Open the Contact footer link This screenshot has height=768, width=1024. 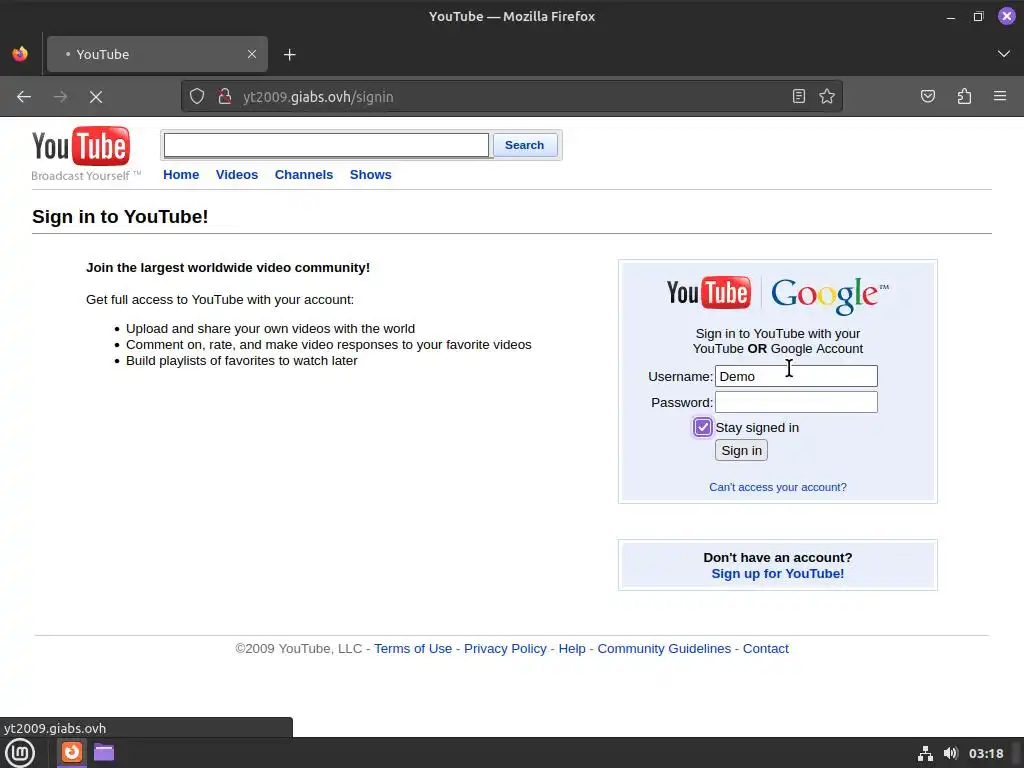click(765, 648)
